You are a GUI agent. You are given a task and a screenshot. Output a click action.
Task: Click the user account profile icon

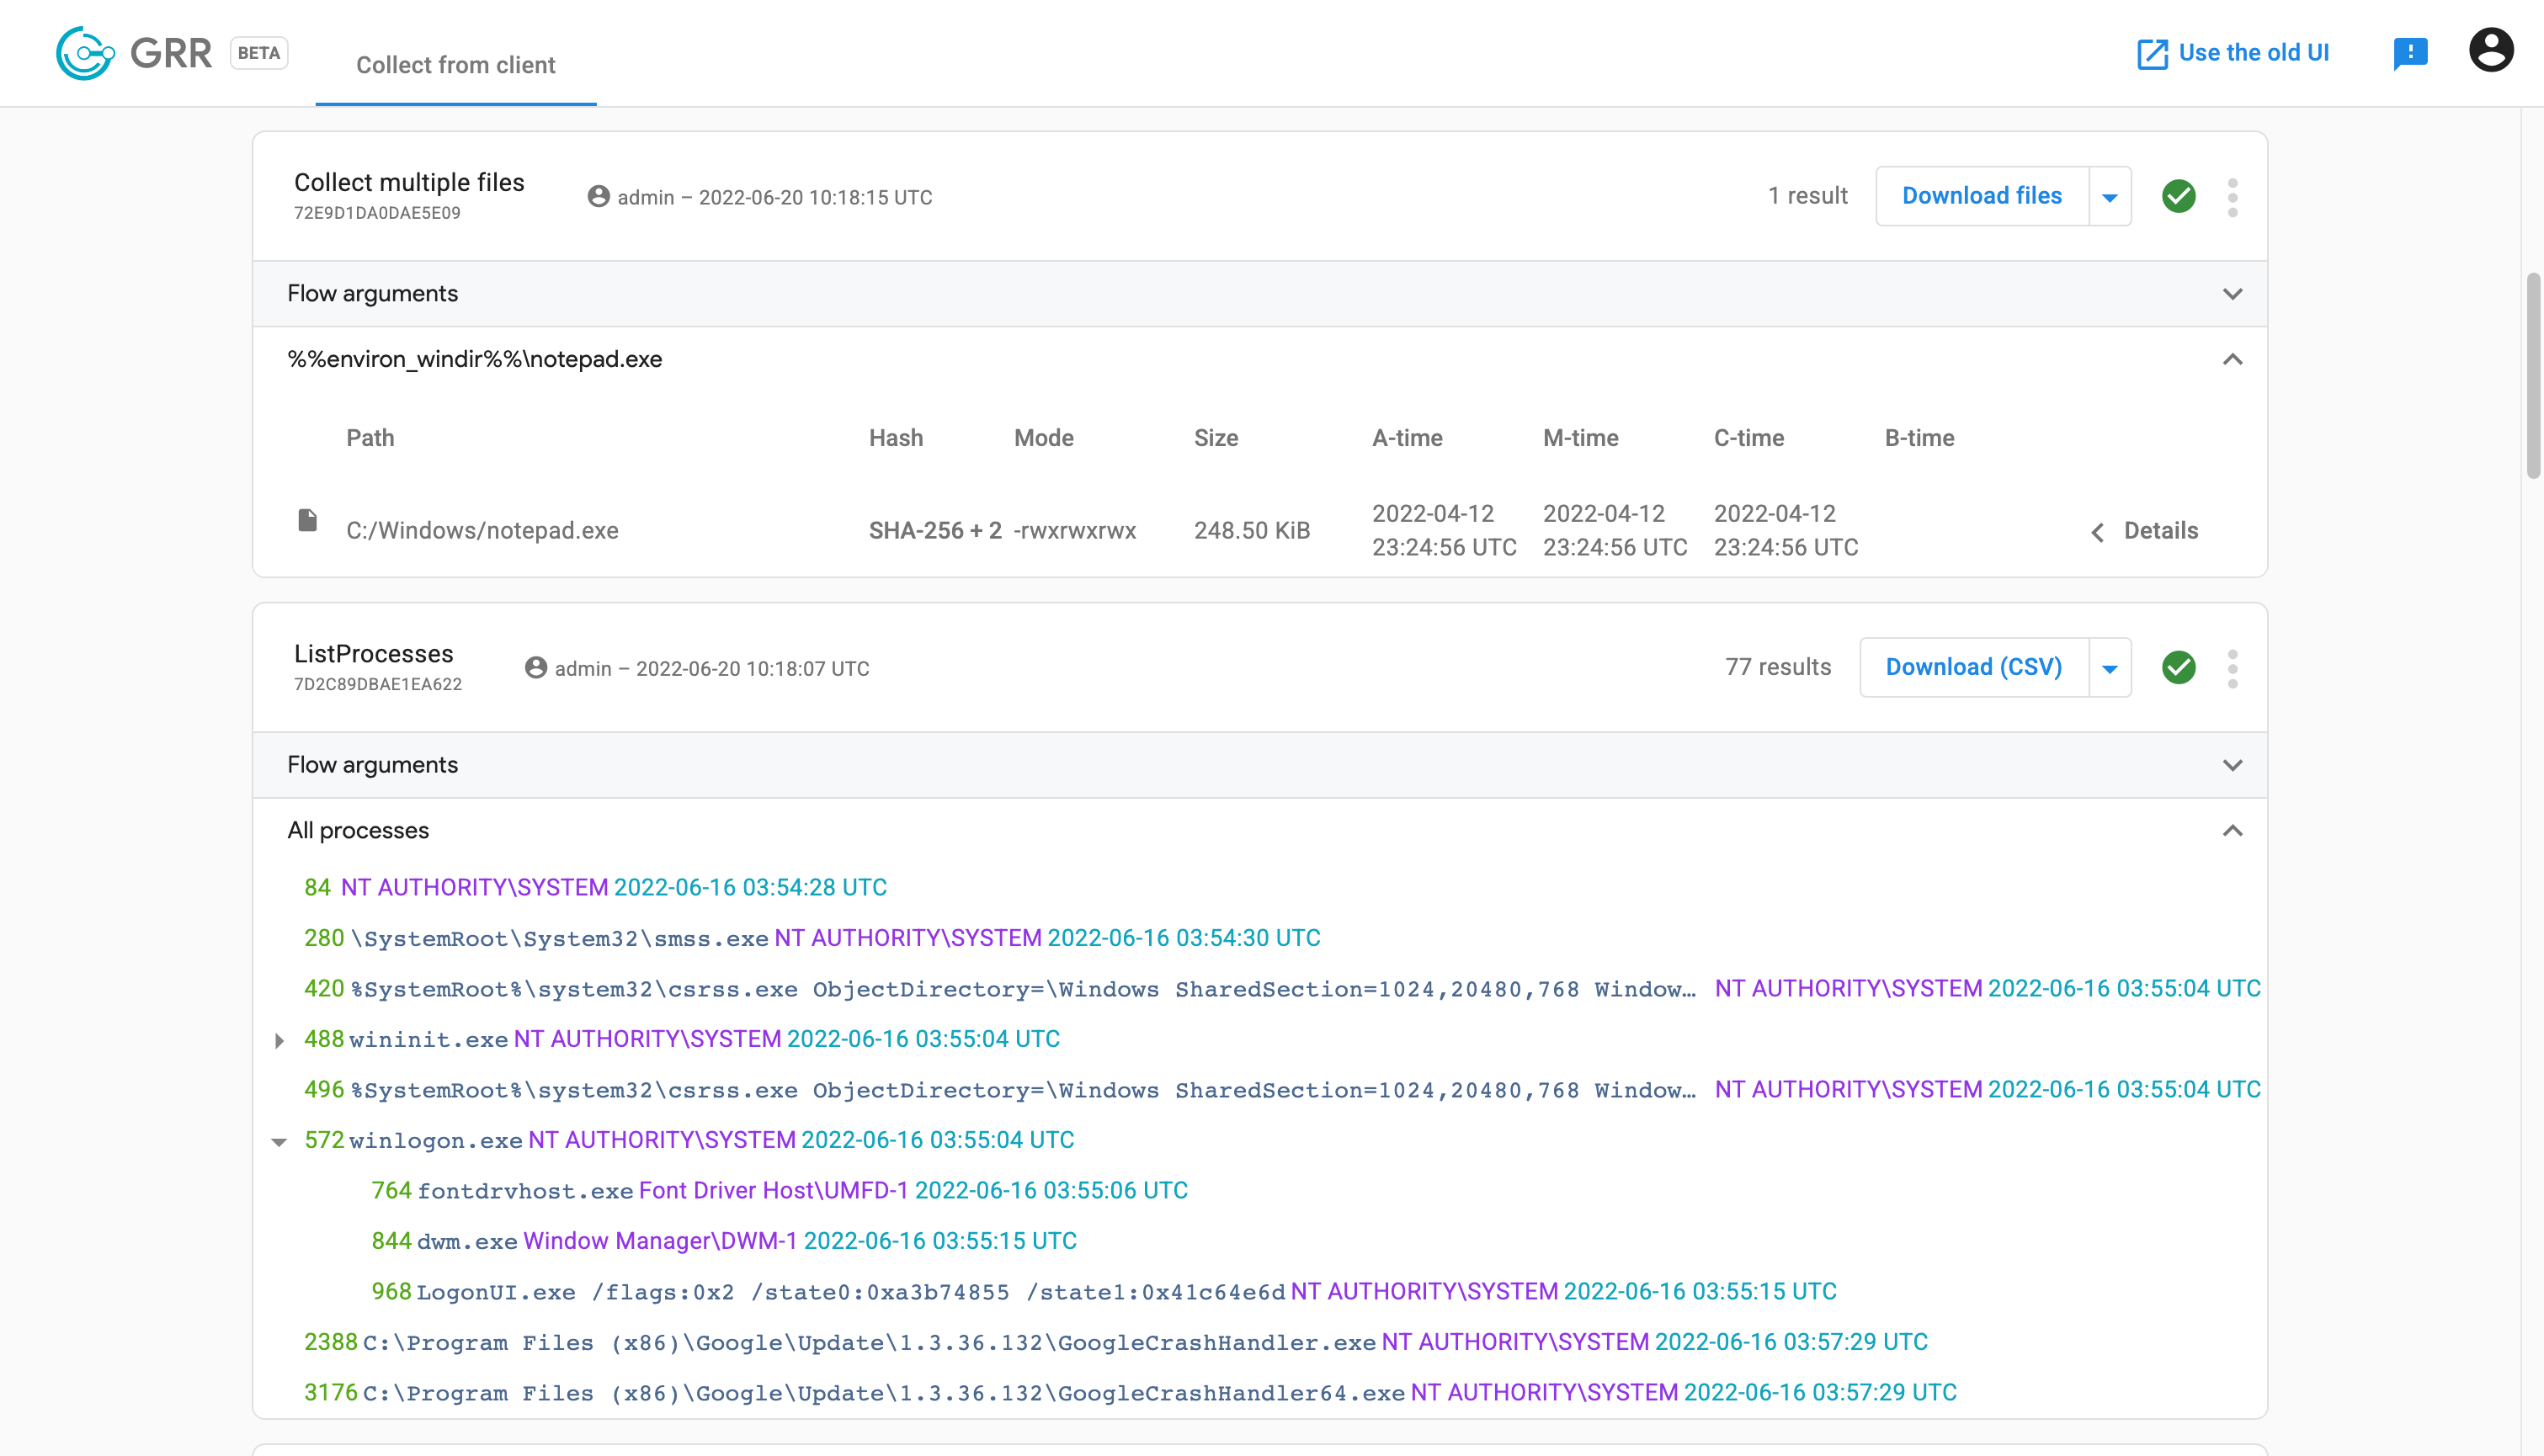click(2490, 49)
